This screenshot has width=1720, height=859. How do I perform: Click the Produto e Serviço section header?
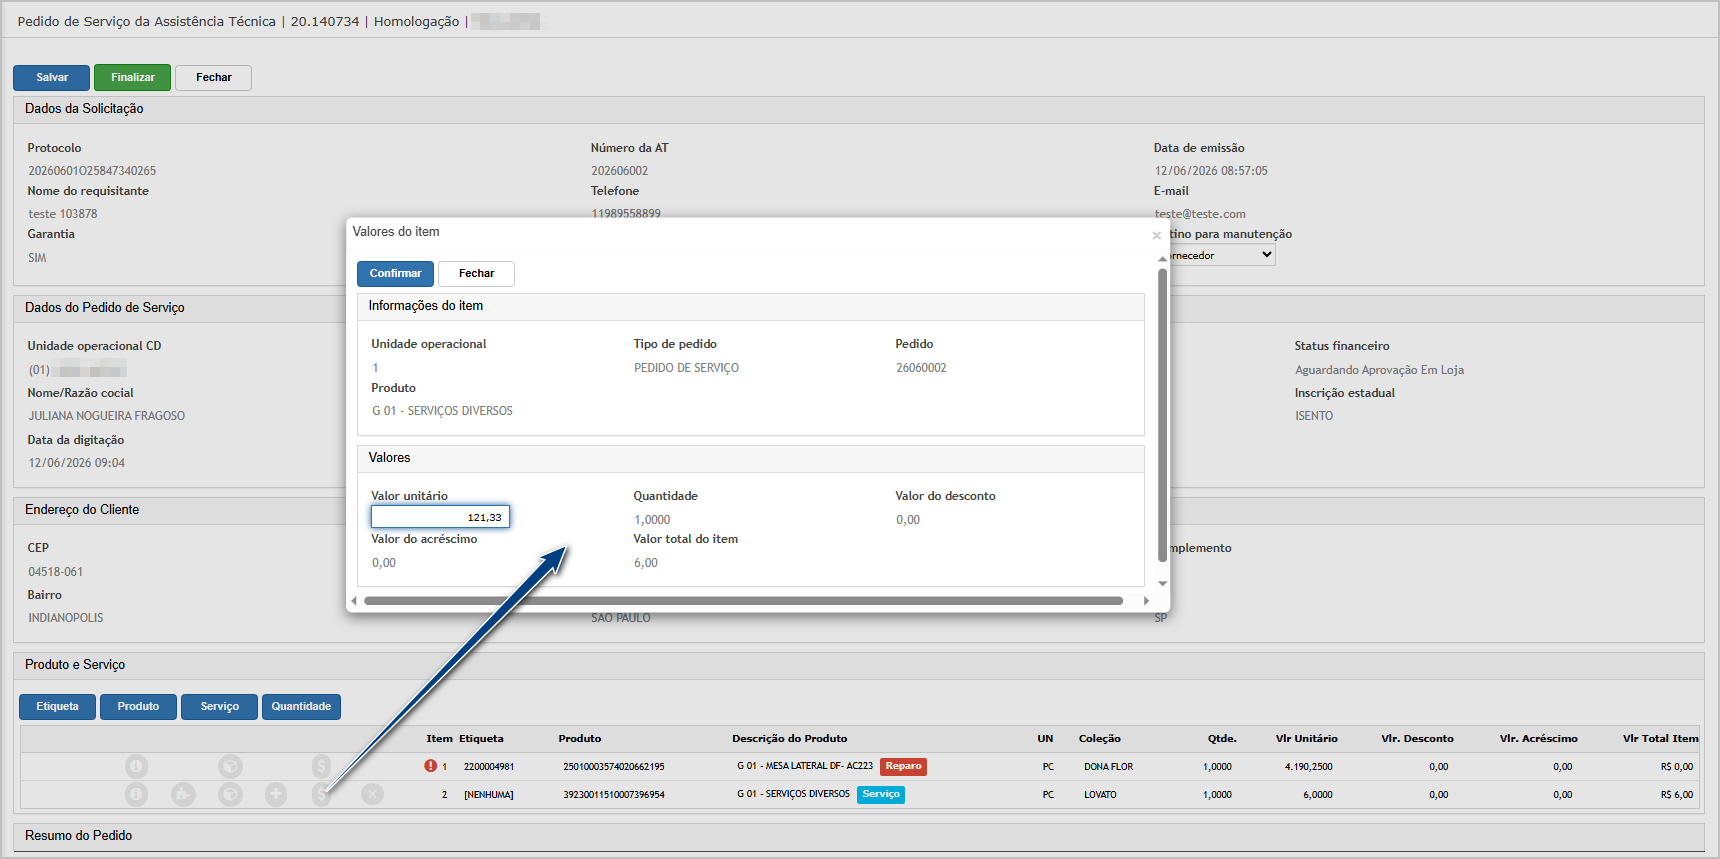click(x=75, y=665)
